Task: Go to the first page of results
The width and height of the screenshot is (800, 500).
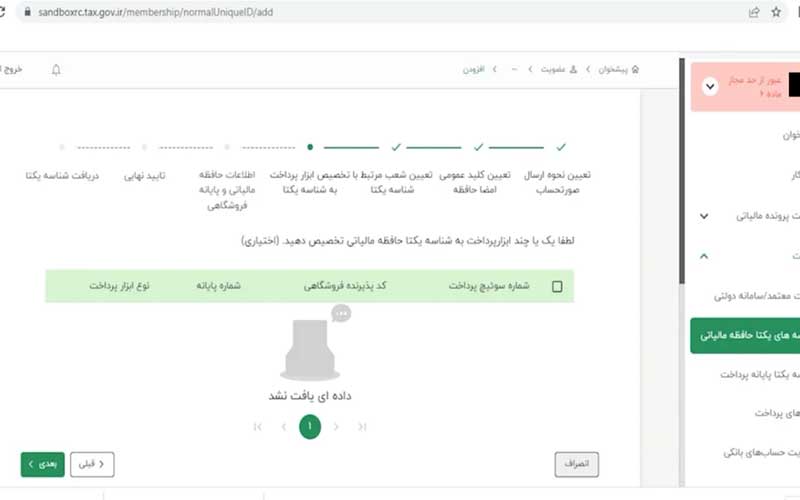Action: click(362, 427)
